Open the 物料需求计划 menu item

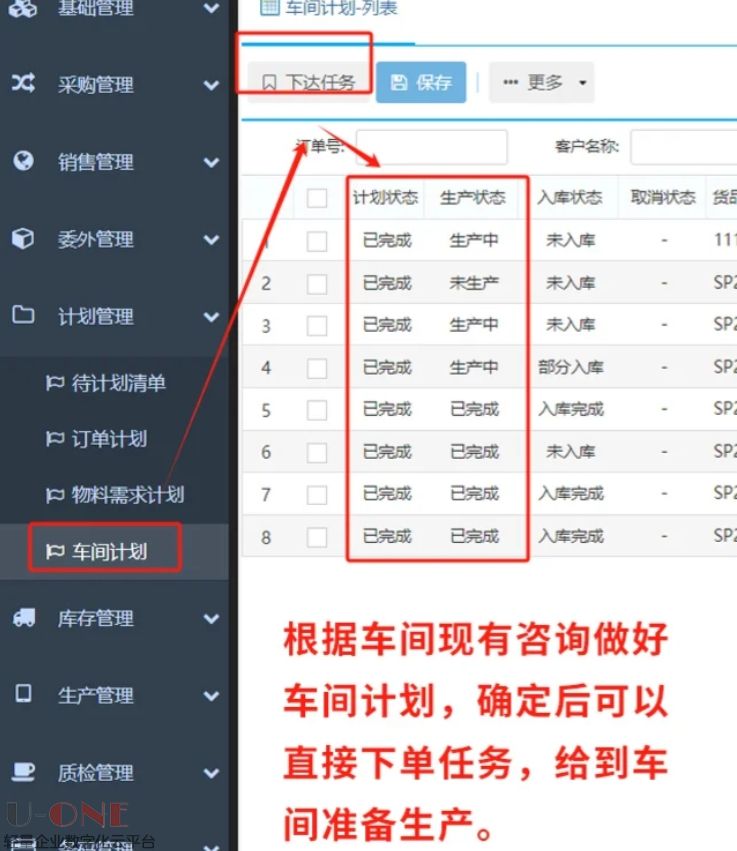tap(114, 494)
